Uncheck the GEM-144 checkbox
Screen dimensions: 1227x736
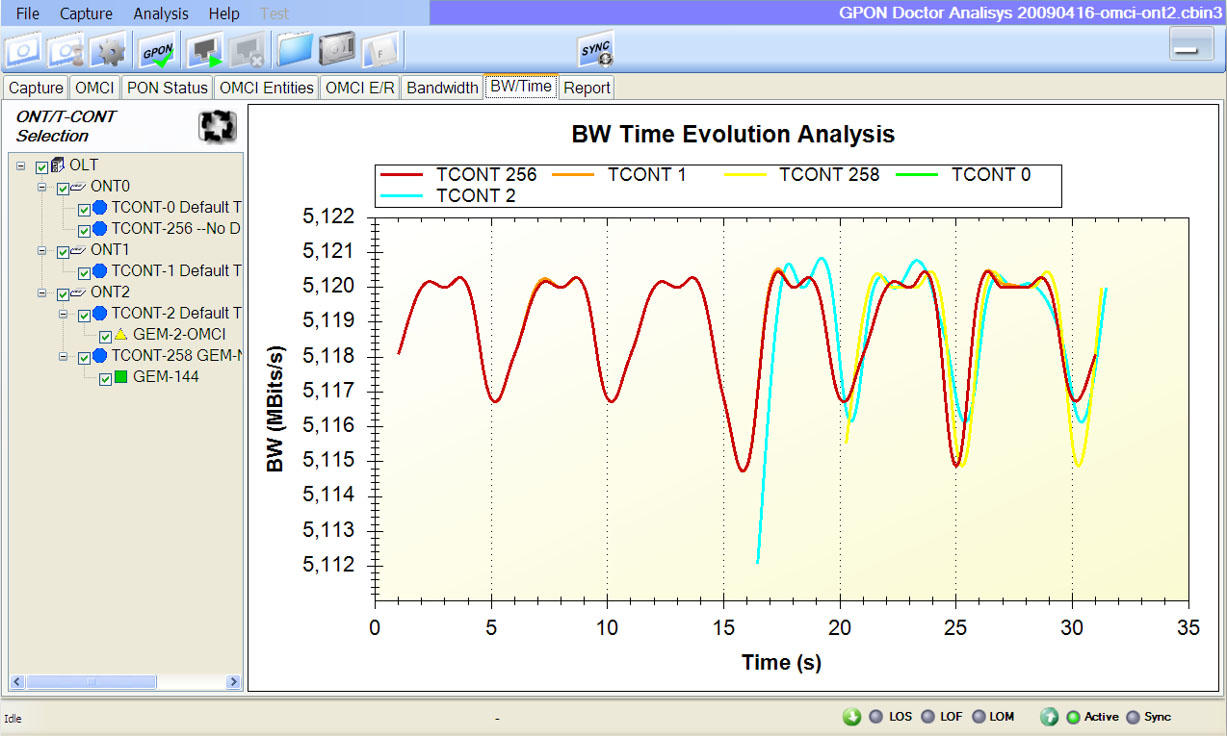point(106,379)
